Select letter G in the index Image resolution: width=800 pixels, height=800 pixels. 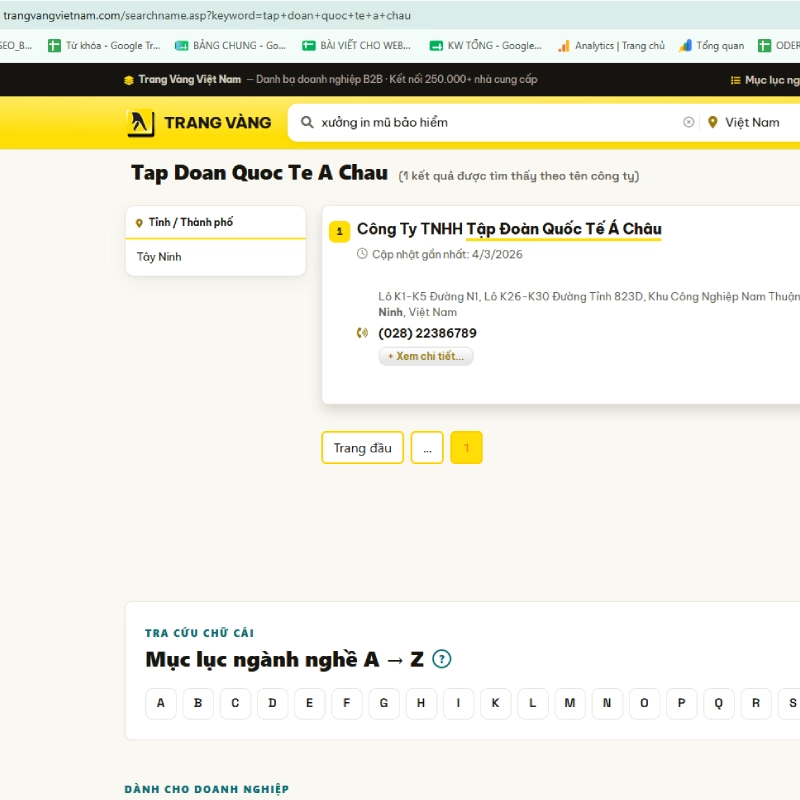click(x=384, y=703)
